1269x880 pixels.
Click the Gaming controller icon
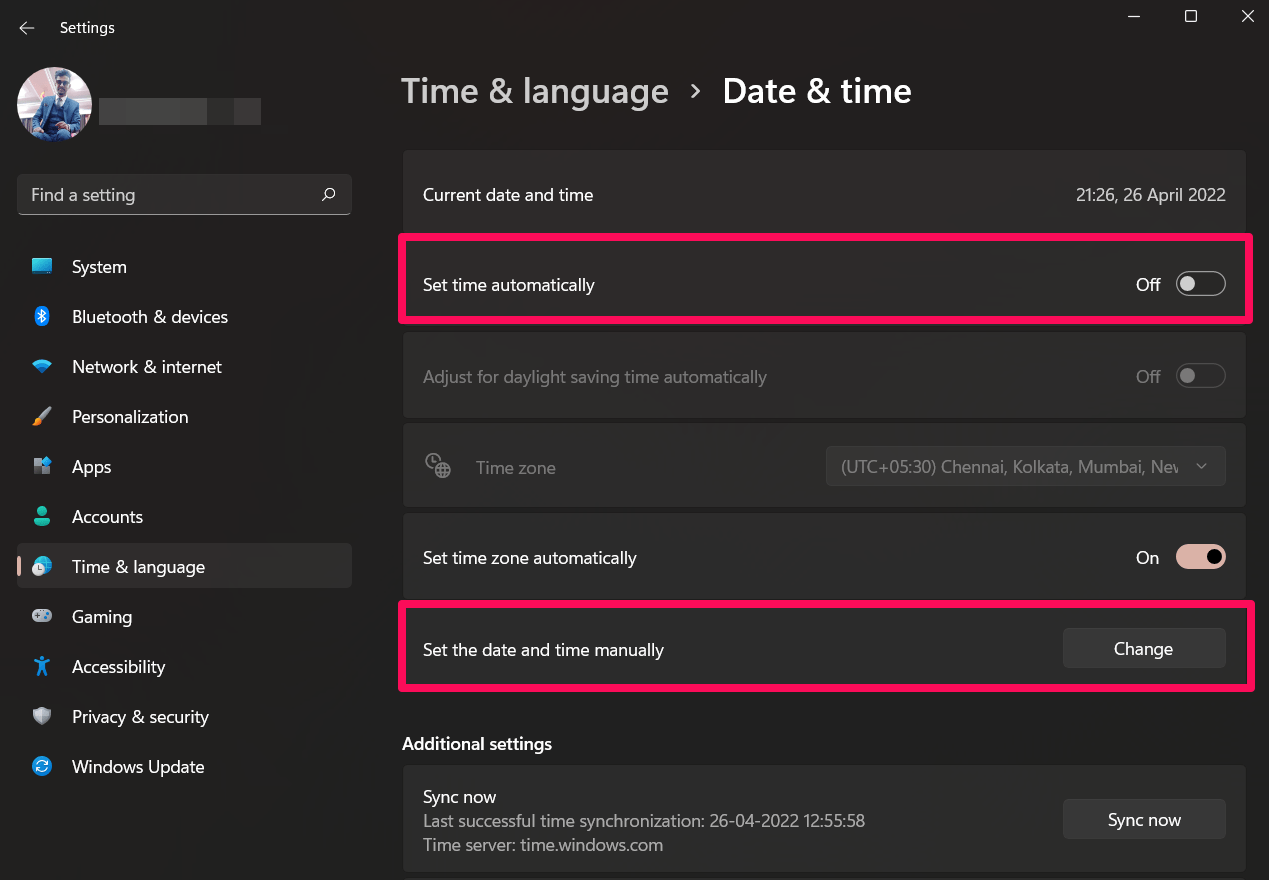coord(42,617)
